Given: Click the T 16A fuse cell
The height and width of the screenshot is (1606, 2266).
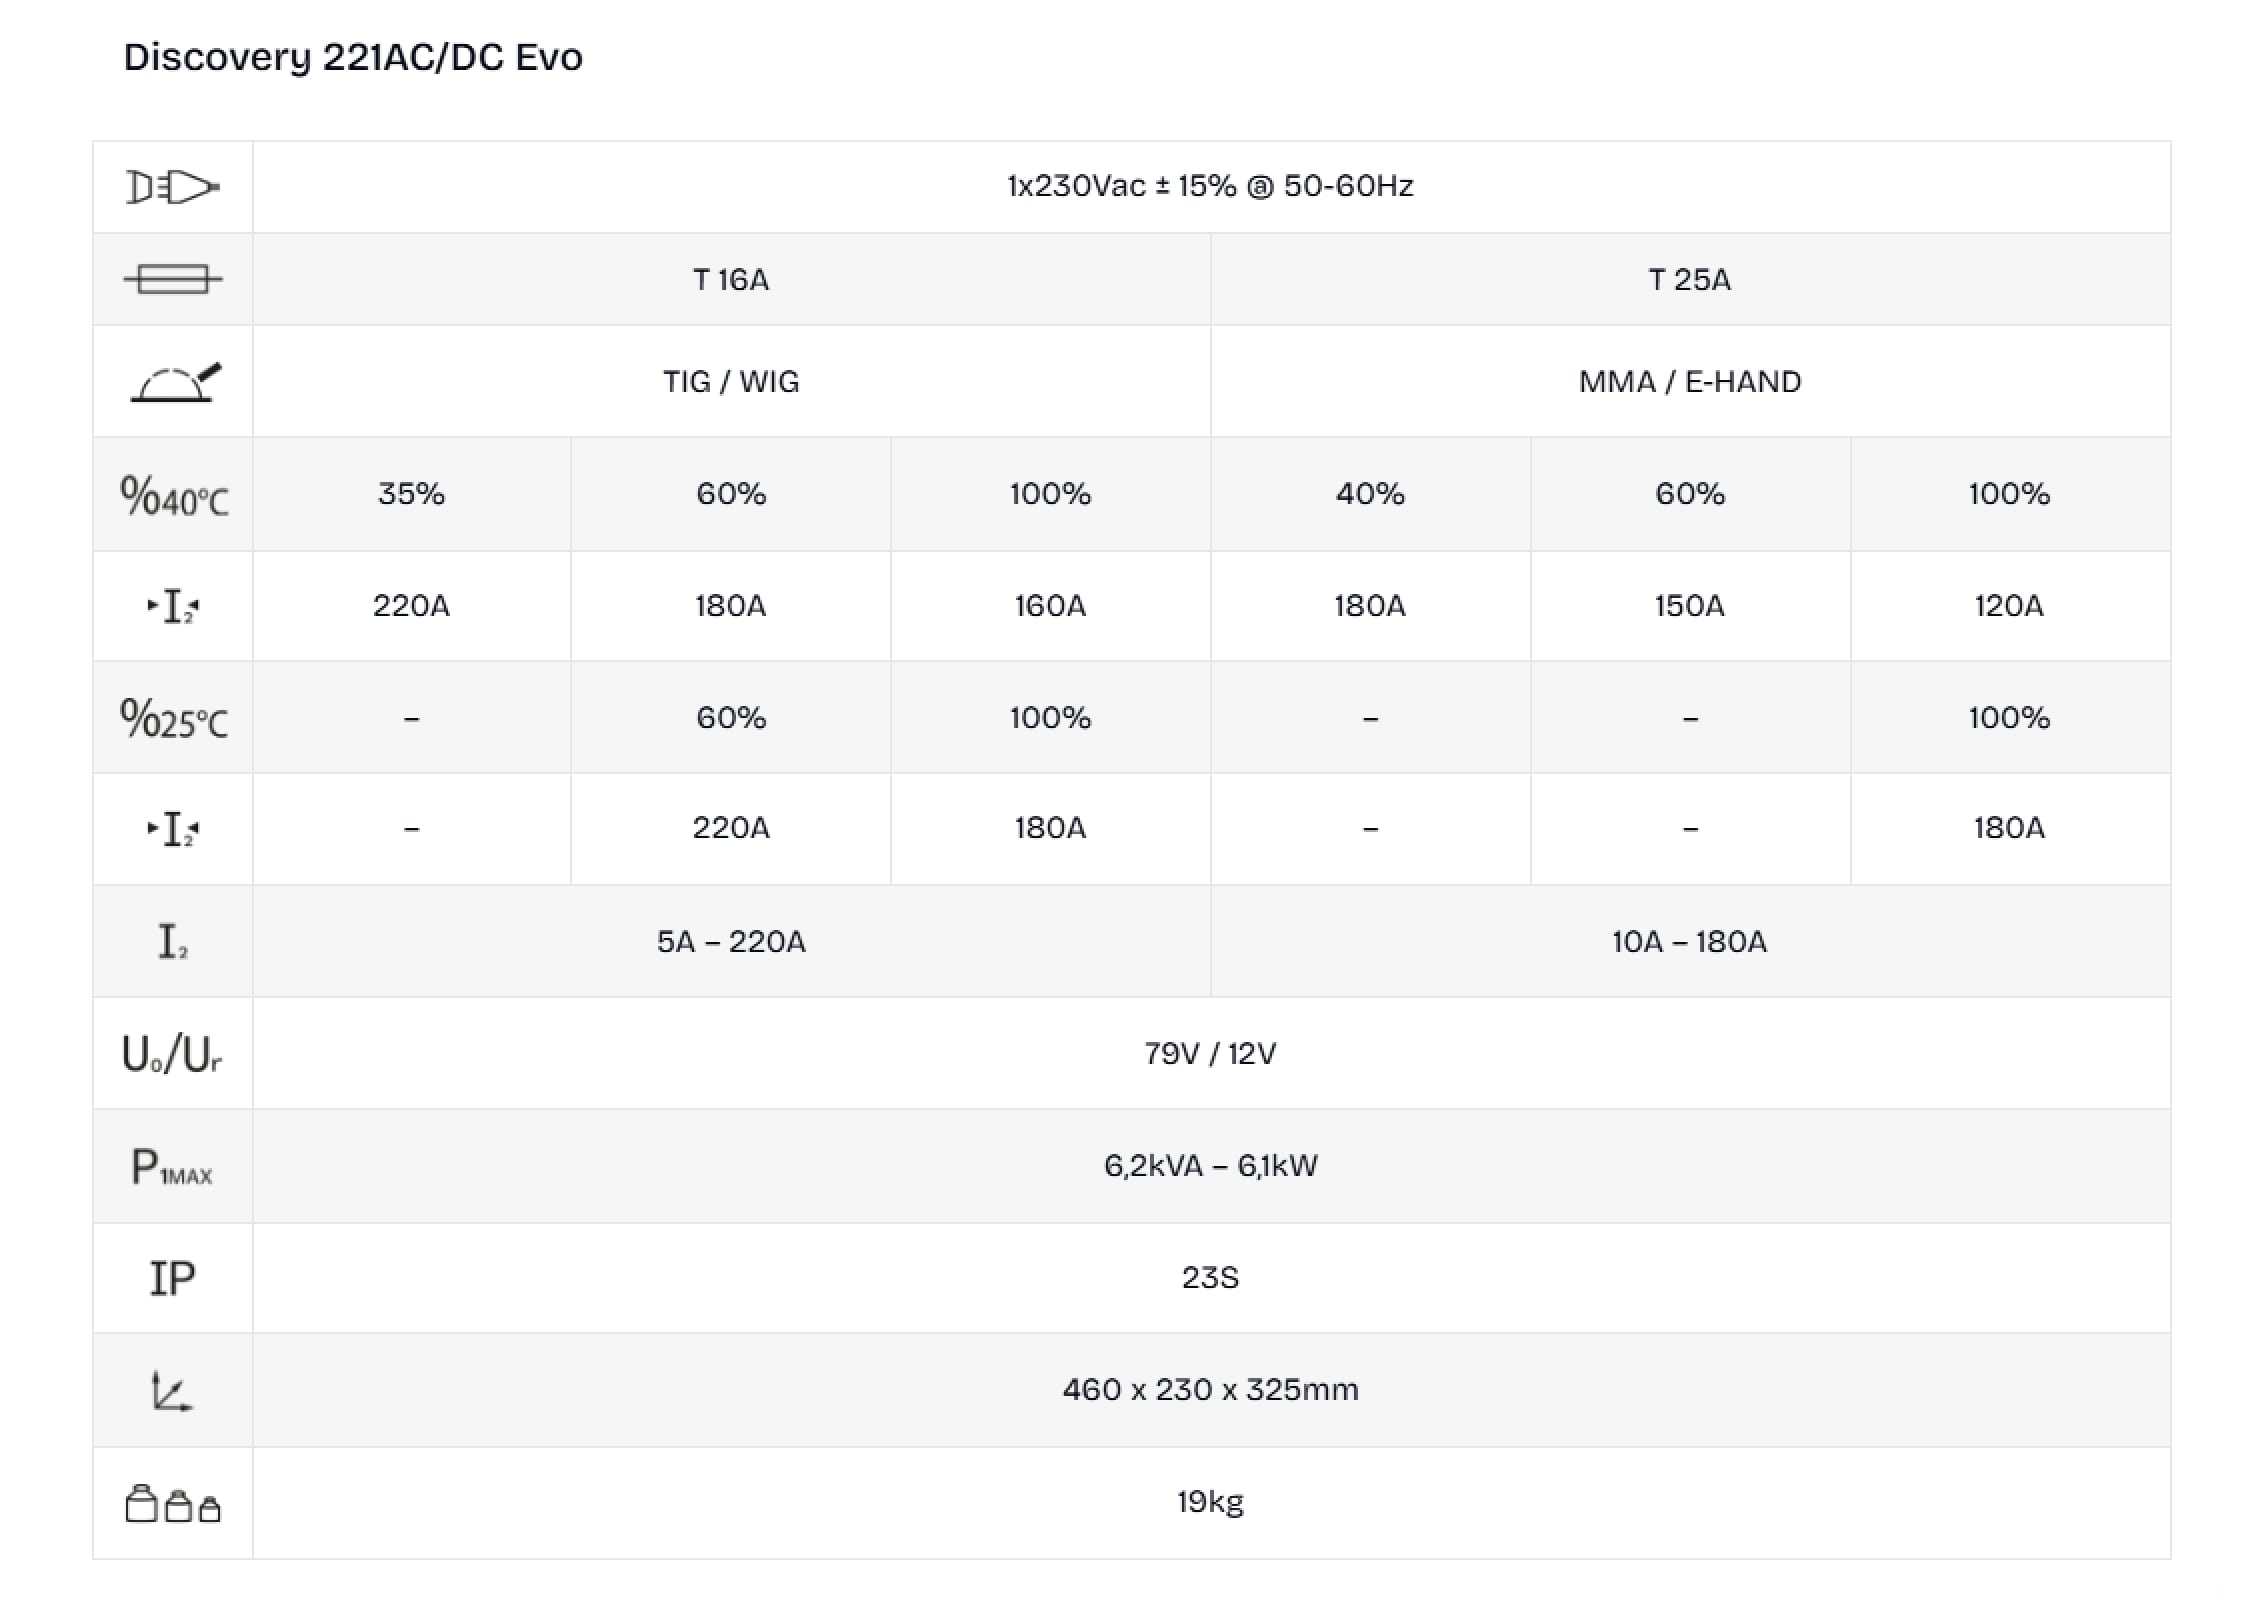Looking at the screenshot, I should pos(731,280).
